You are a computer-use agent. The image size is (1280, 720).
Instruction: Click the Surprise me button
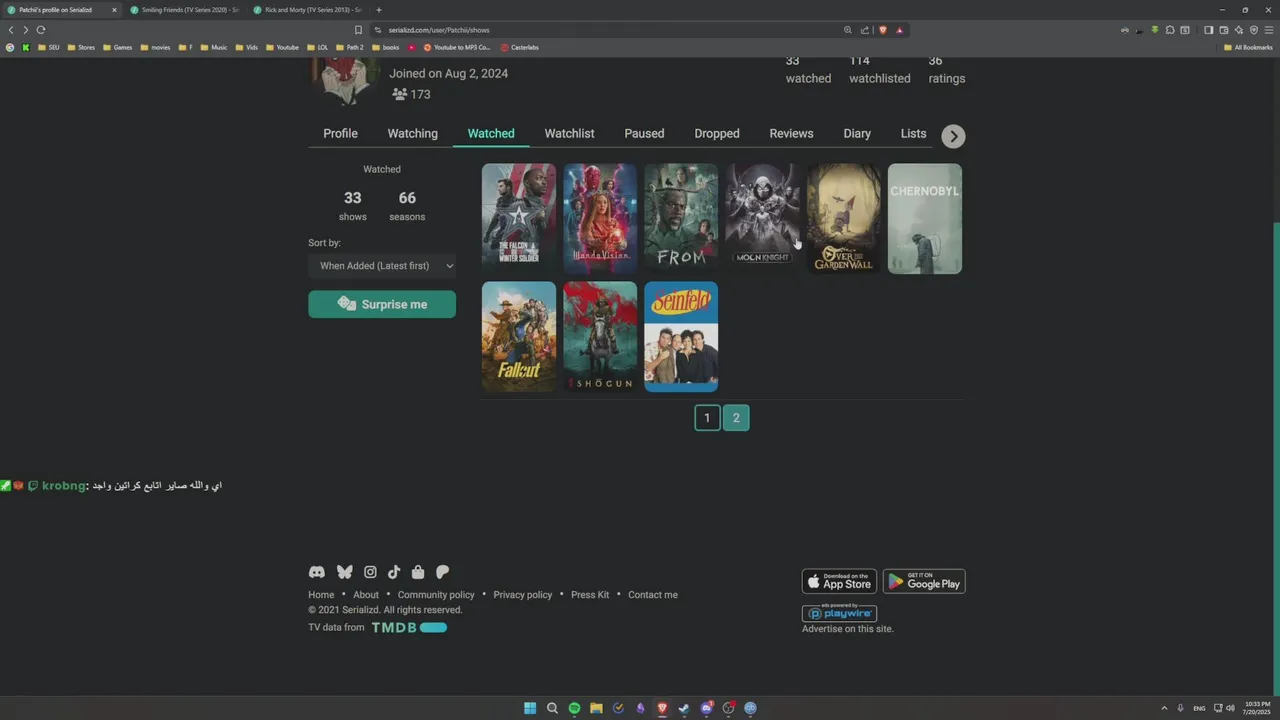pos(382,305)
